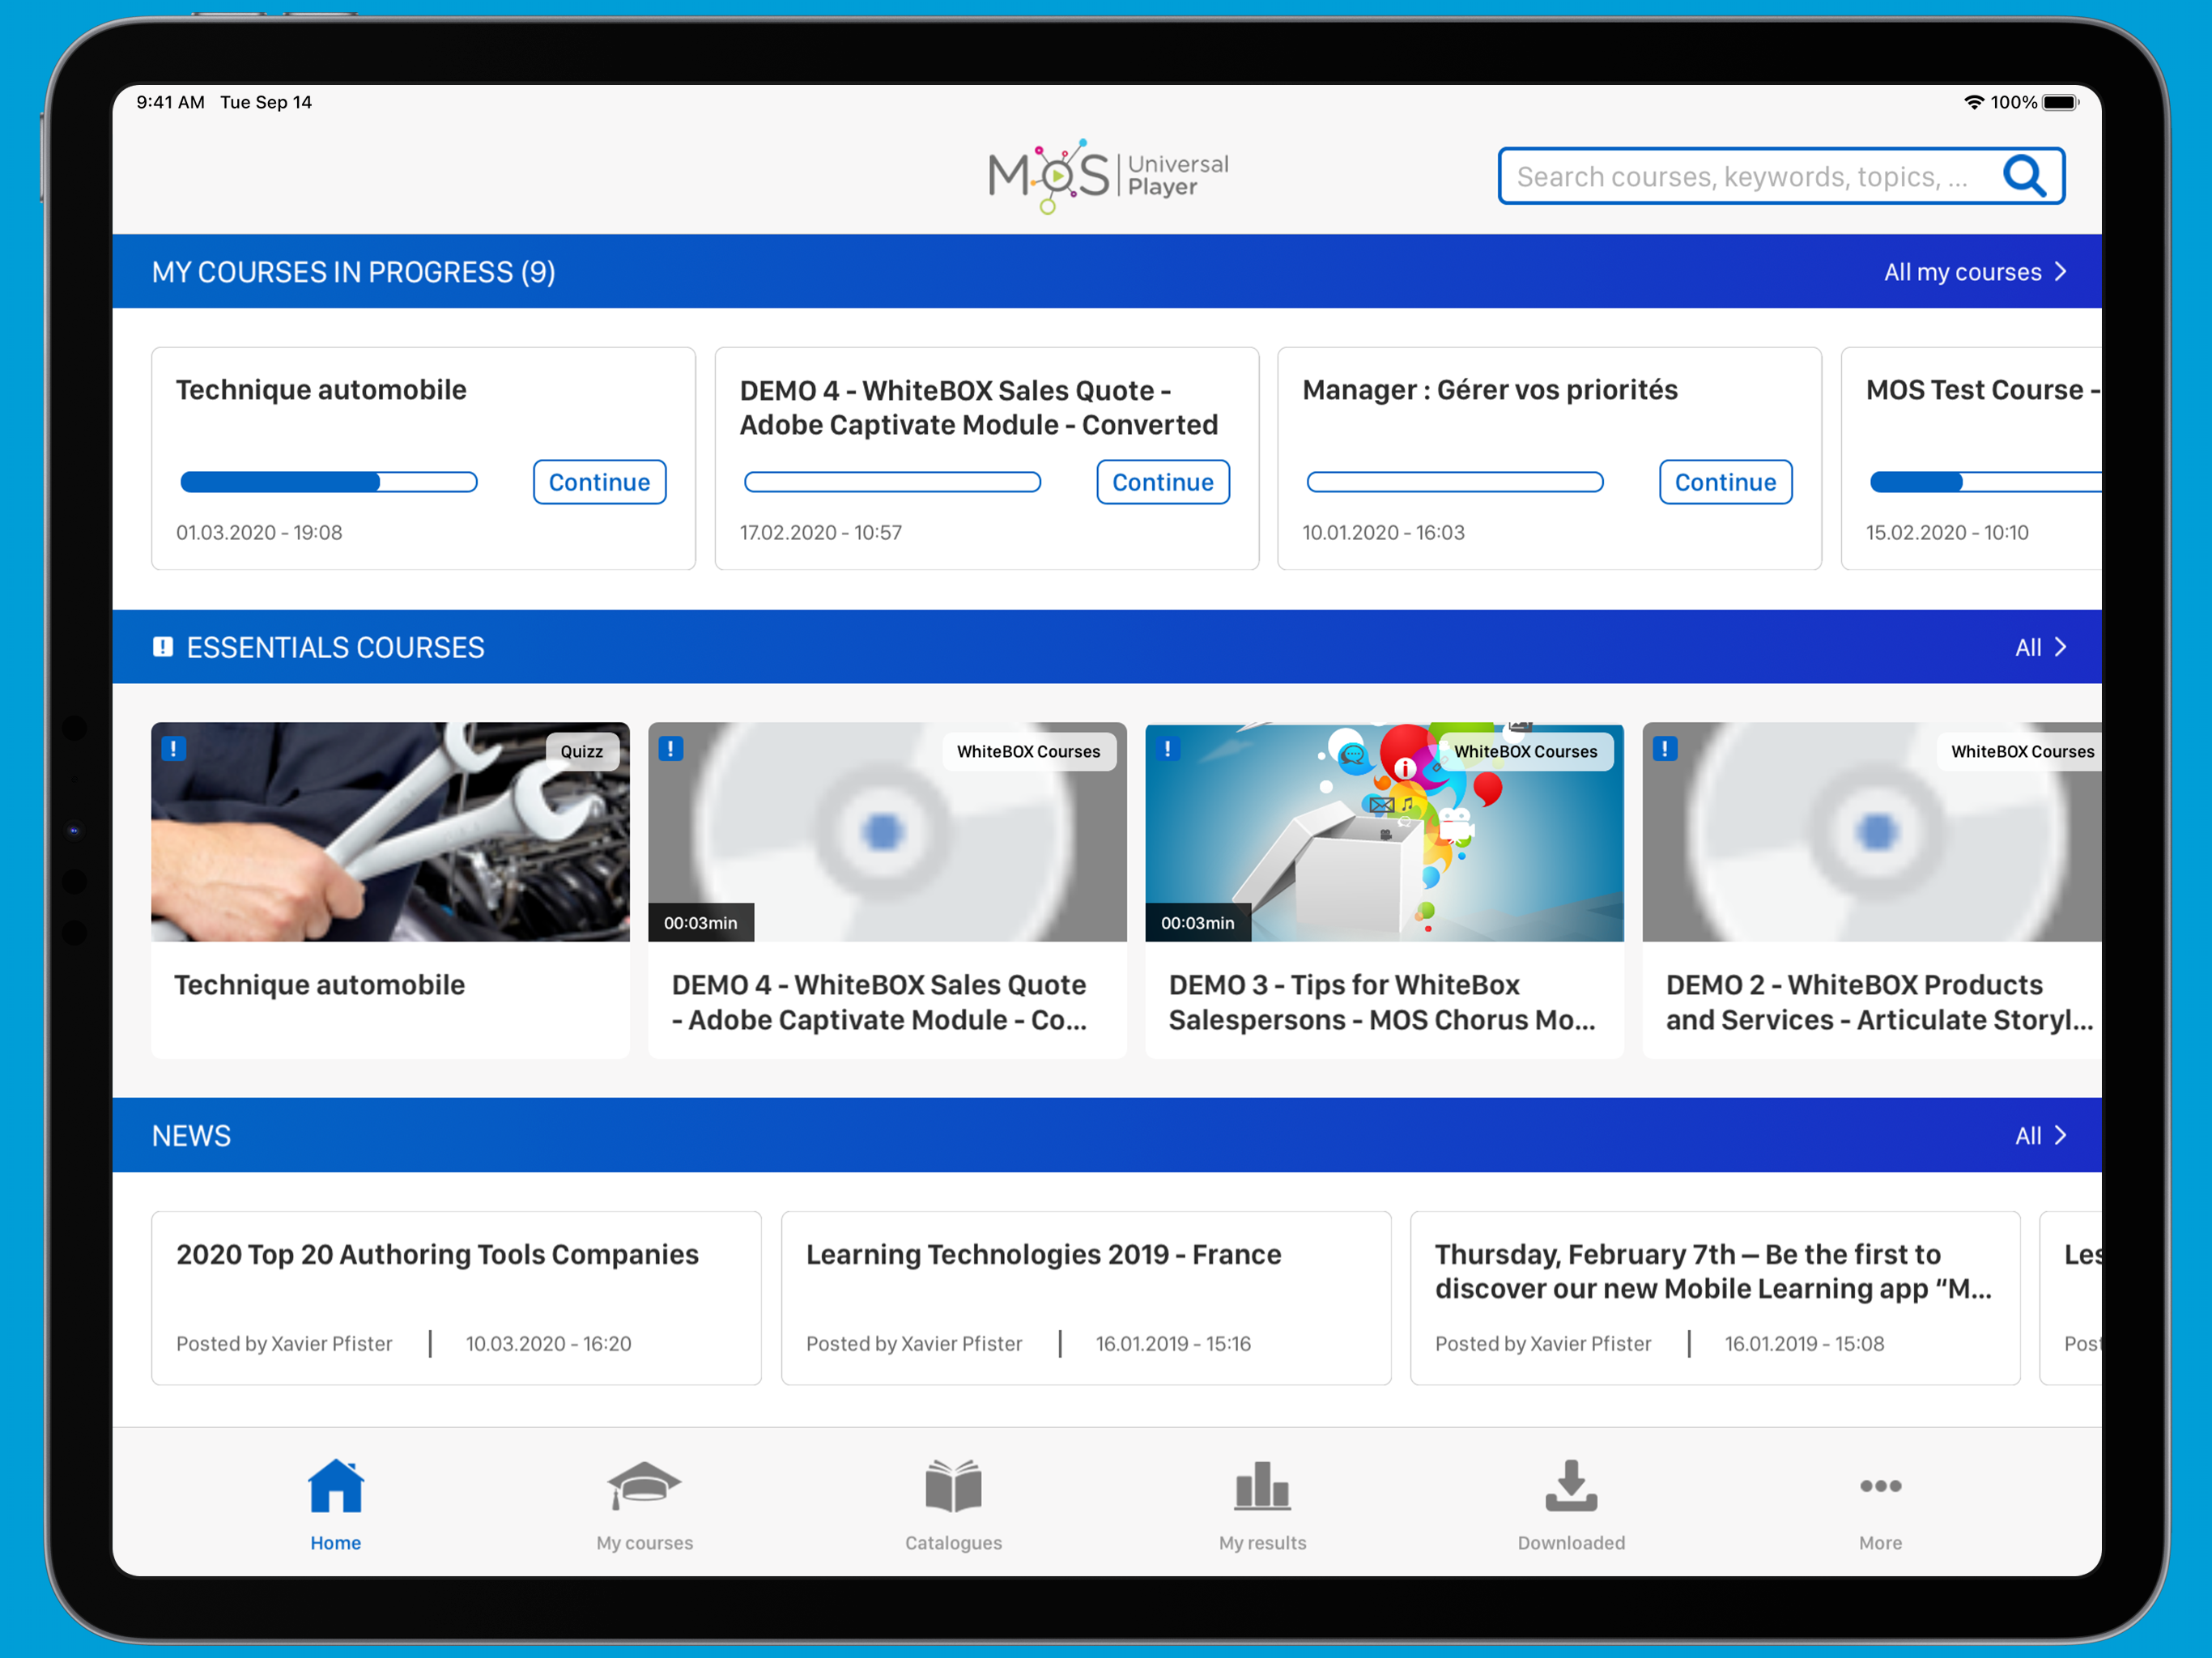Image resolution: width=2212 pixels, height=1658 pixels.
Task: Open the Catalogues book icon
Action: [x=953, y=1485]
